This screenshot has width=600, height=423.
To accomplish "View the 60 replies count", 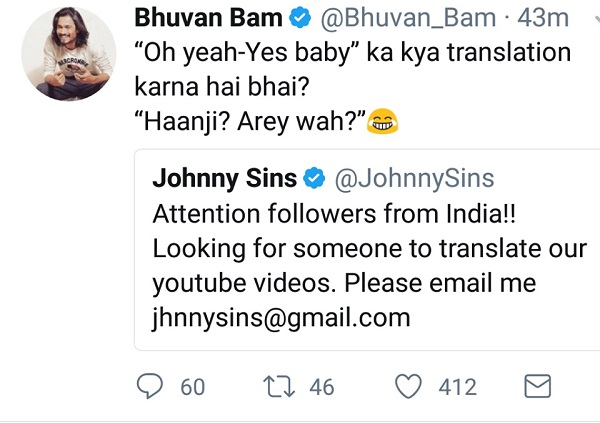I will pyautogui.click(x=193, y=387).
